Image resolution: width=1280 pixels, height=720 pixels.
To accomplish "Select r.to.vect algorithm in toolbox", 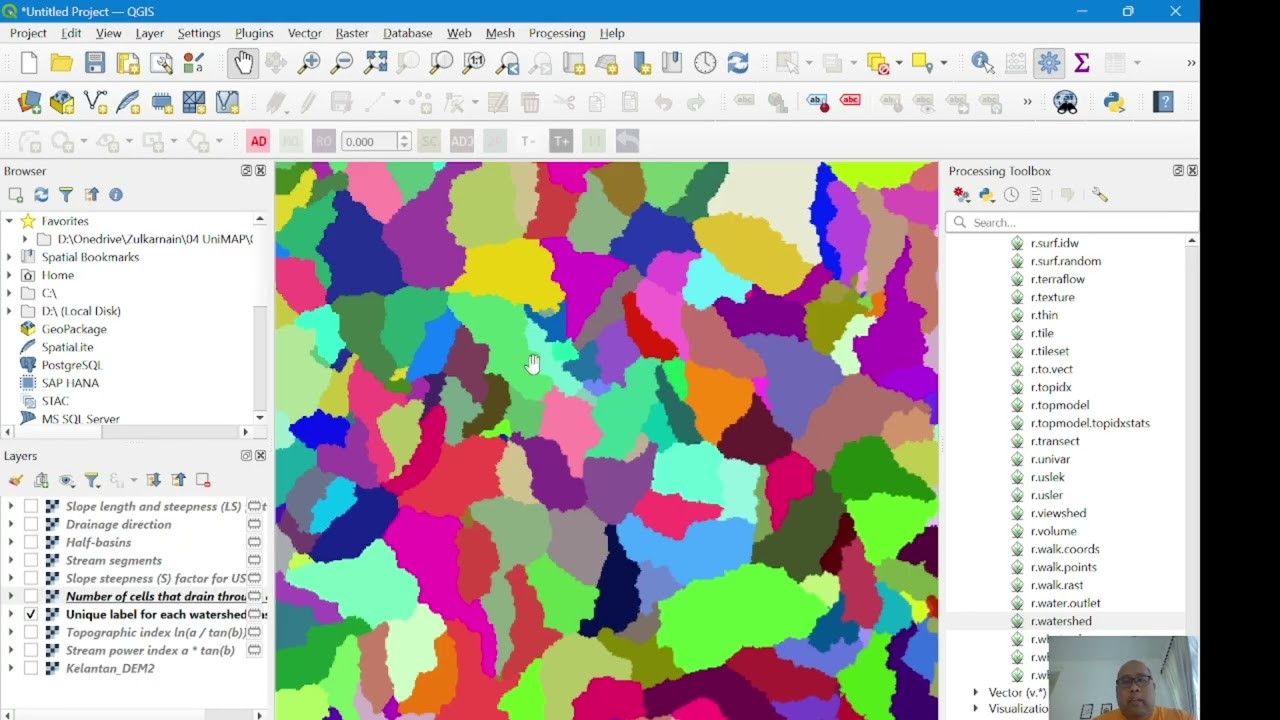I will [x=1051, y=369].
